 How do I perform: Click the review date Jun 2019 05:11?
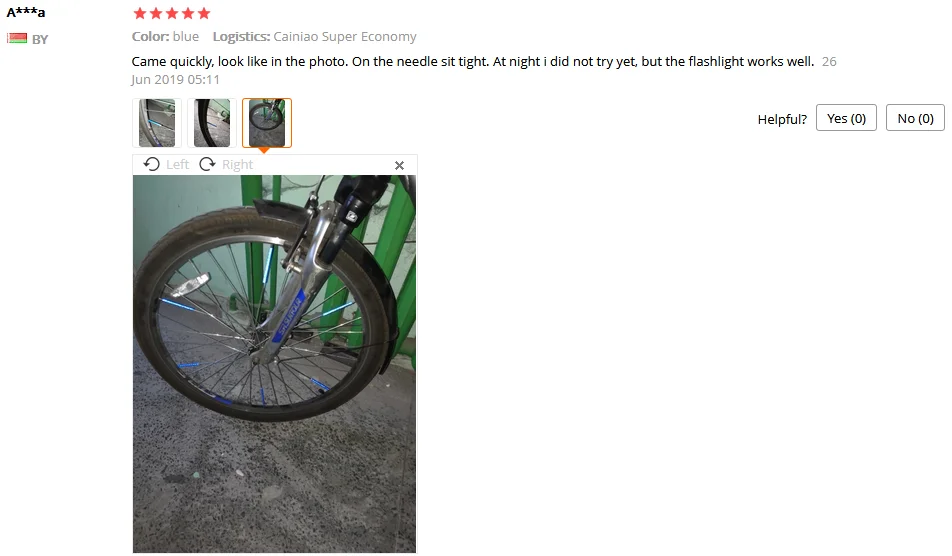(x=175, y=80)
